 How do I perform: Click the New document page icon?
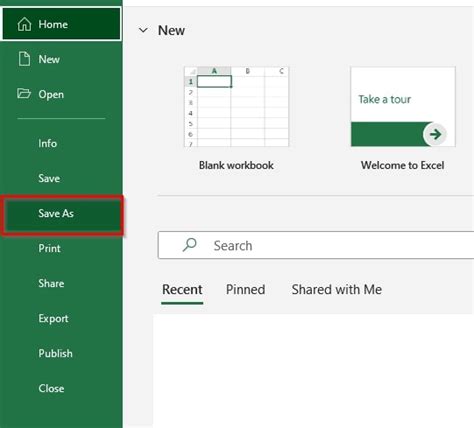point(24,59)
